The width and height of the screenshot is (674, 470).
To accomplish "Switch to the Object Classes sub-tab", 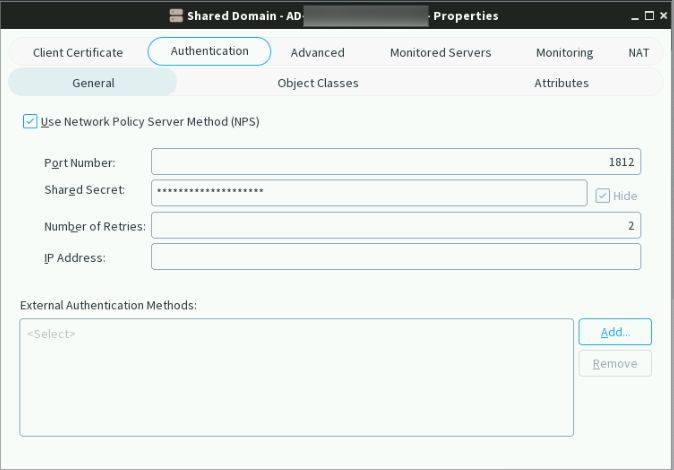I will tap(318, 83).
